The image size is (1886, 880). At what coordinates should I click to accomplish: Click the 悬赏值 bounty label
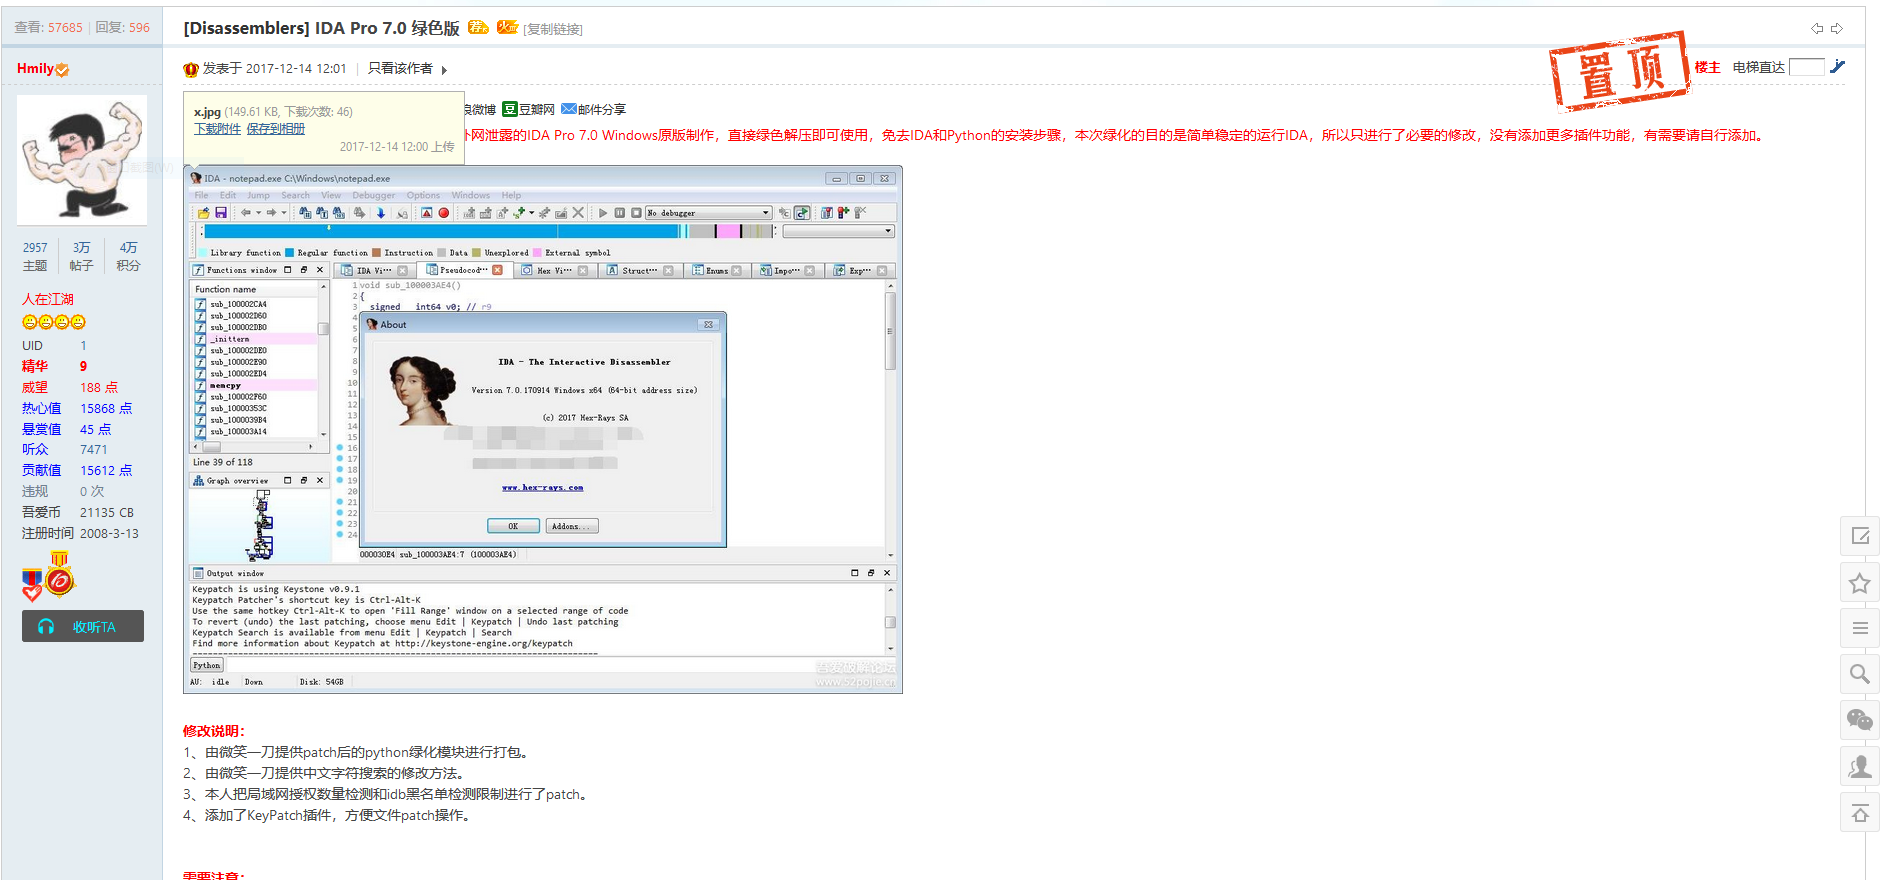(42, 429)
